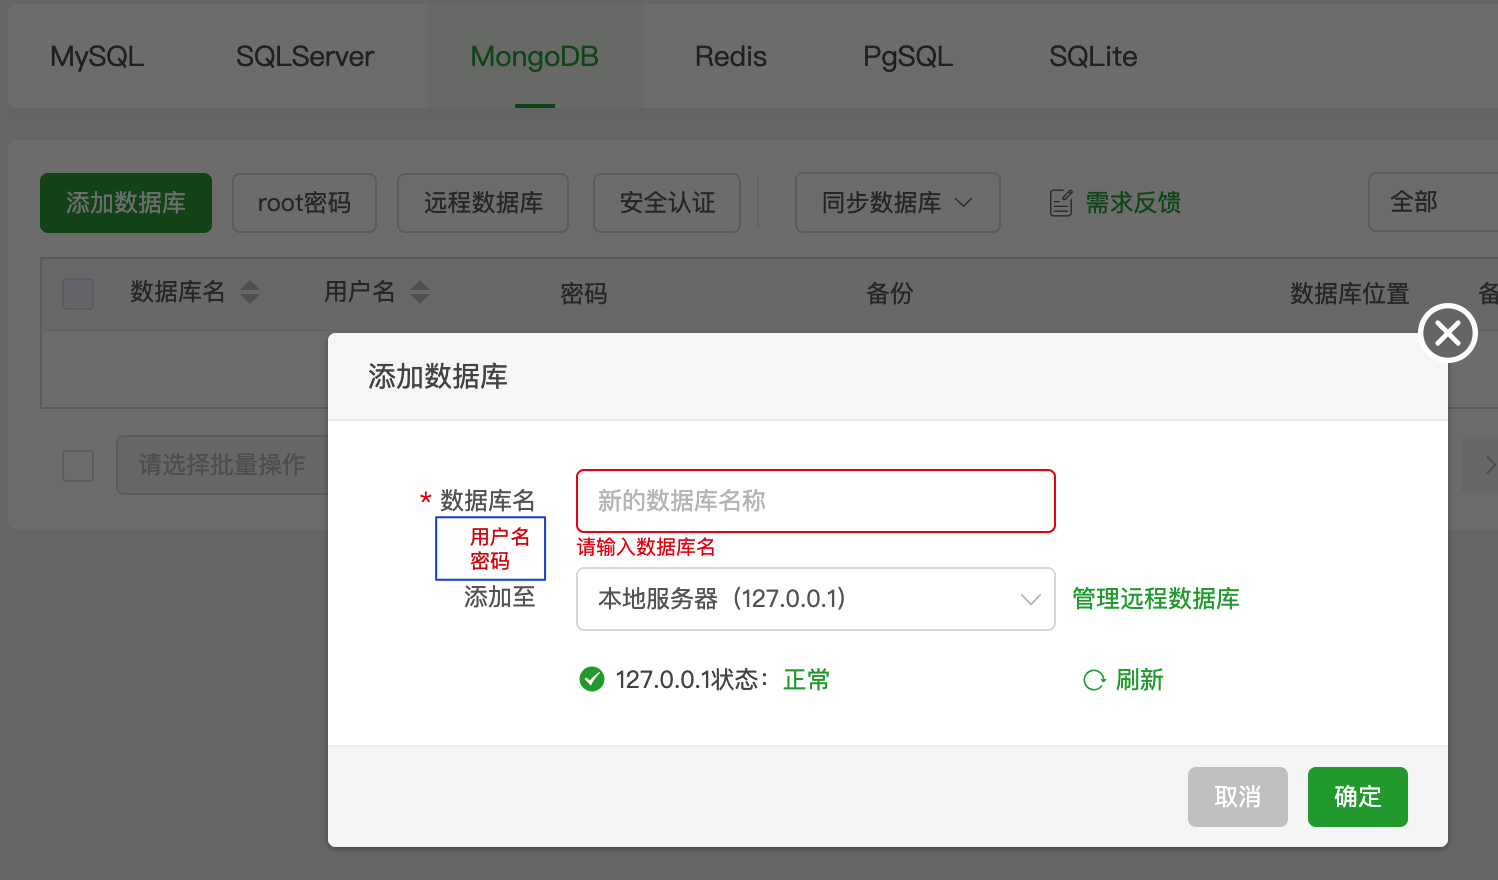The height and width of the screenshot is (880, 1498).
Task: Close the Add Database dialog
Action: click(x=1448, y=333)
